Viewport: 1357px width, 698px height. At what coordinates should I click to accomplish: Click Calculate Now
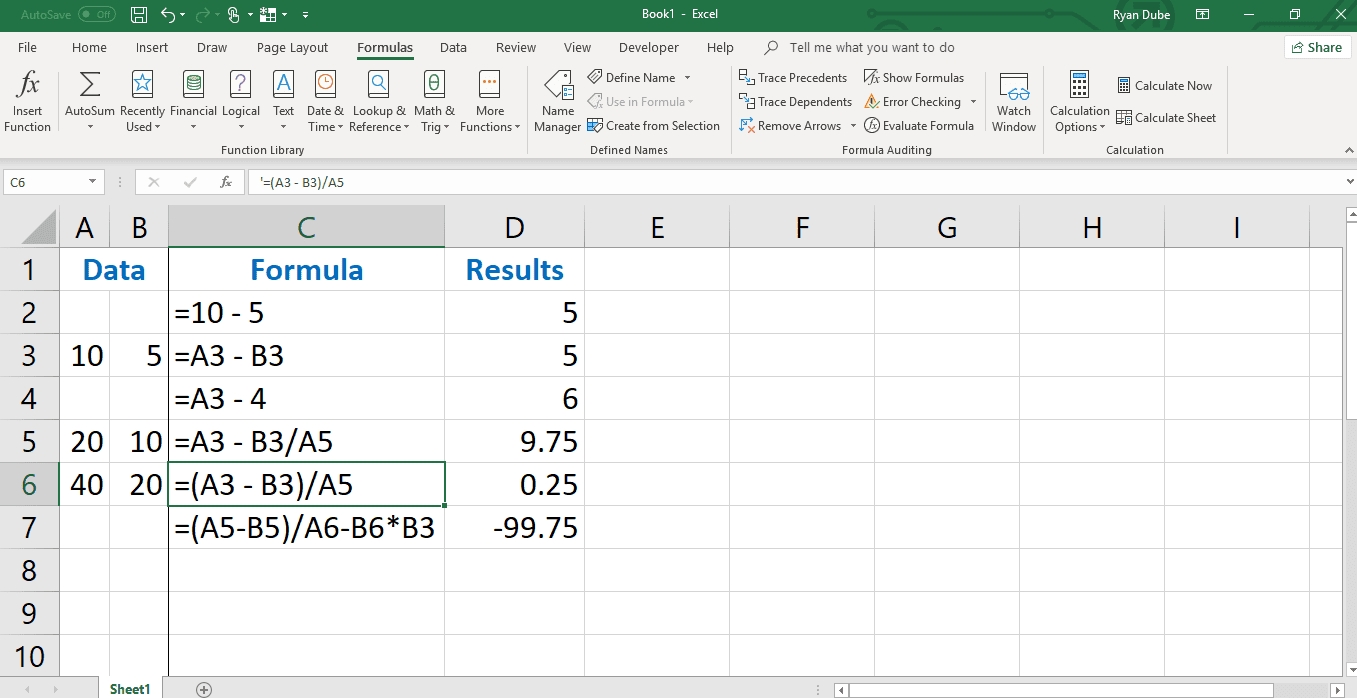click(x=1164, y=85)
